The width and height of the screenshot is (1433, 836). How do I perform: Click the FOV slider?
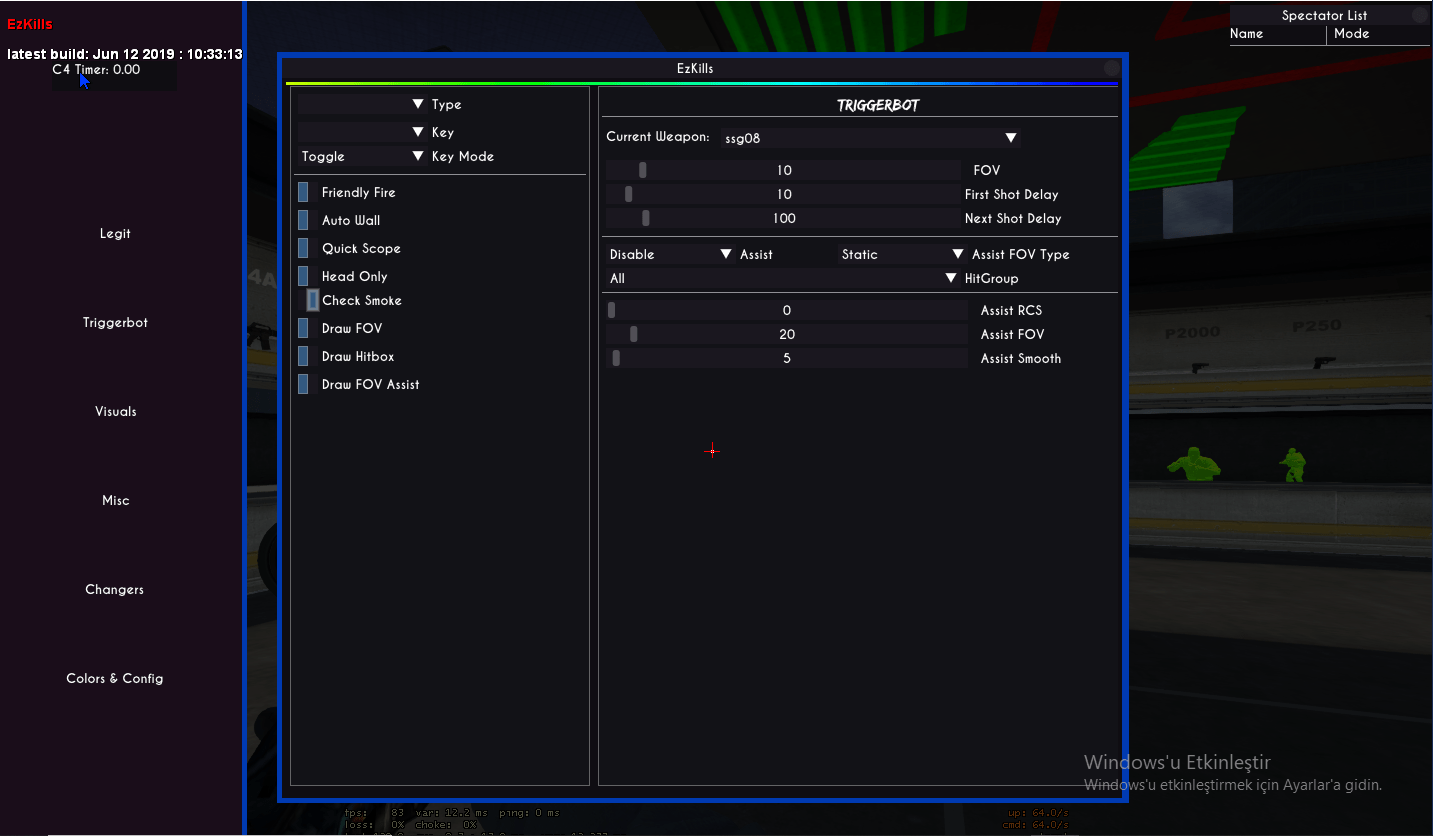pos(784,170)
